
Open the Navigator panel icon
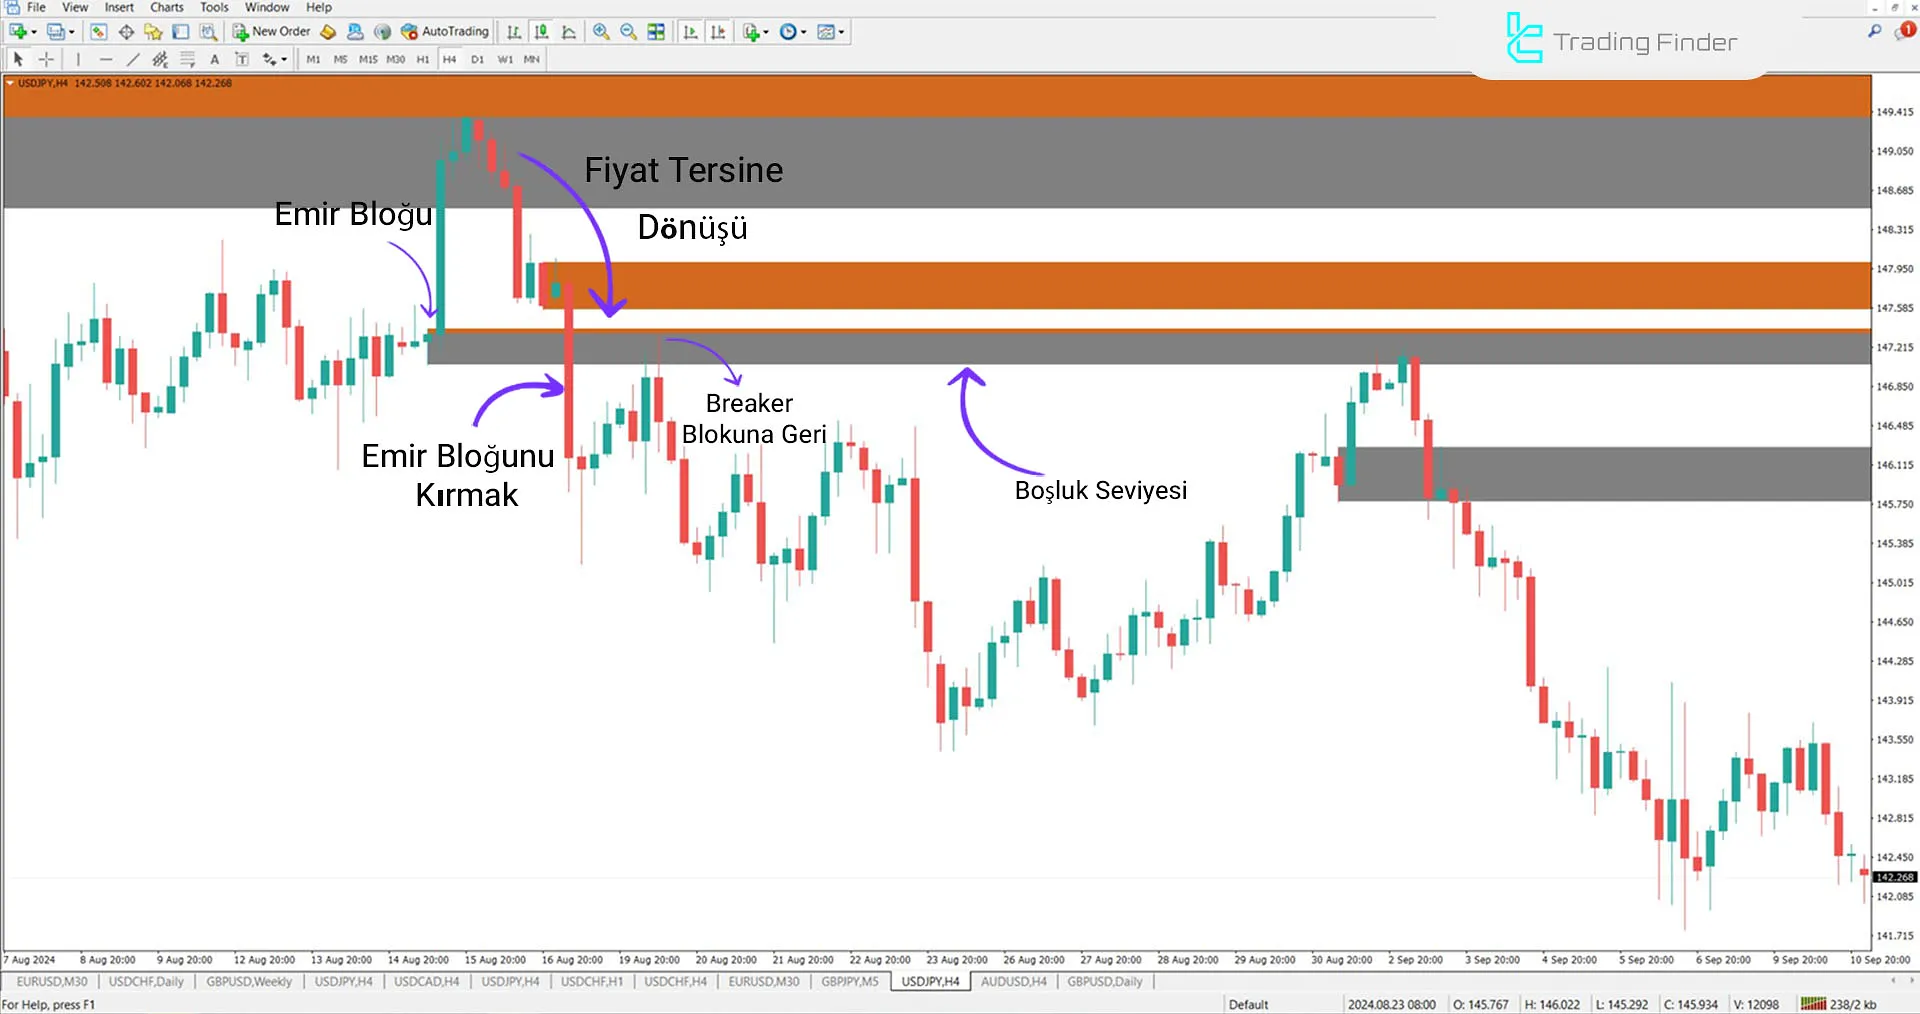(x=153, y=32)
